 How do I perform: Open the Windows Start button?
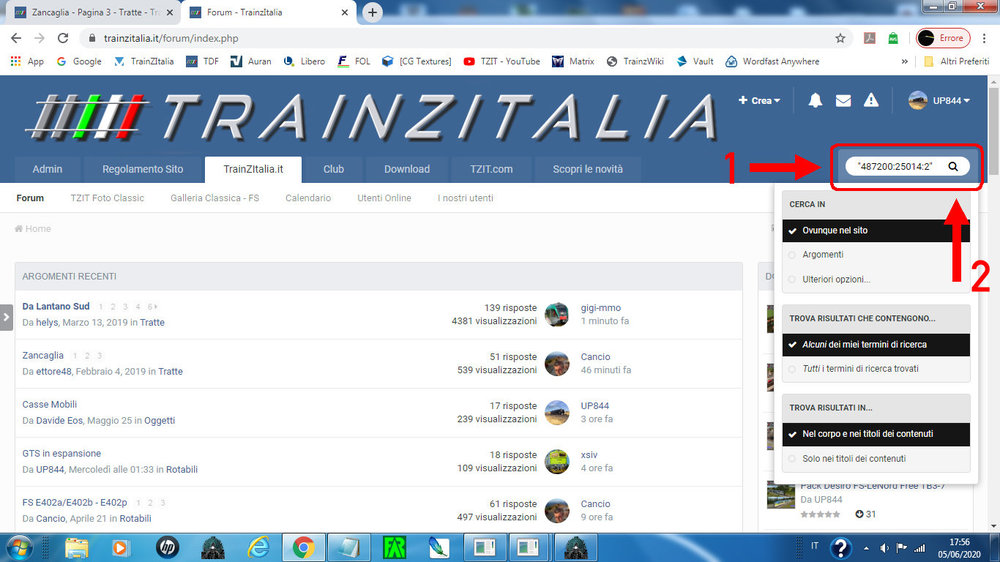coord(19,548)
